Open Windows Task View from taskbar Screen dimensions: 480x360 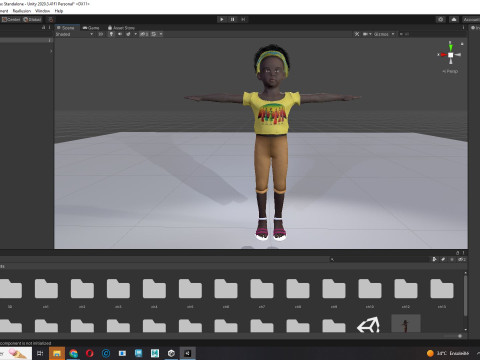(x=40, y=353)
